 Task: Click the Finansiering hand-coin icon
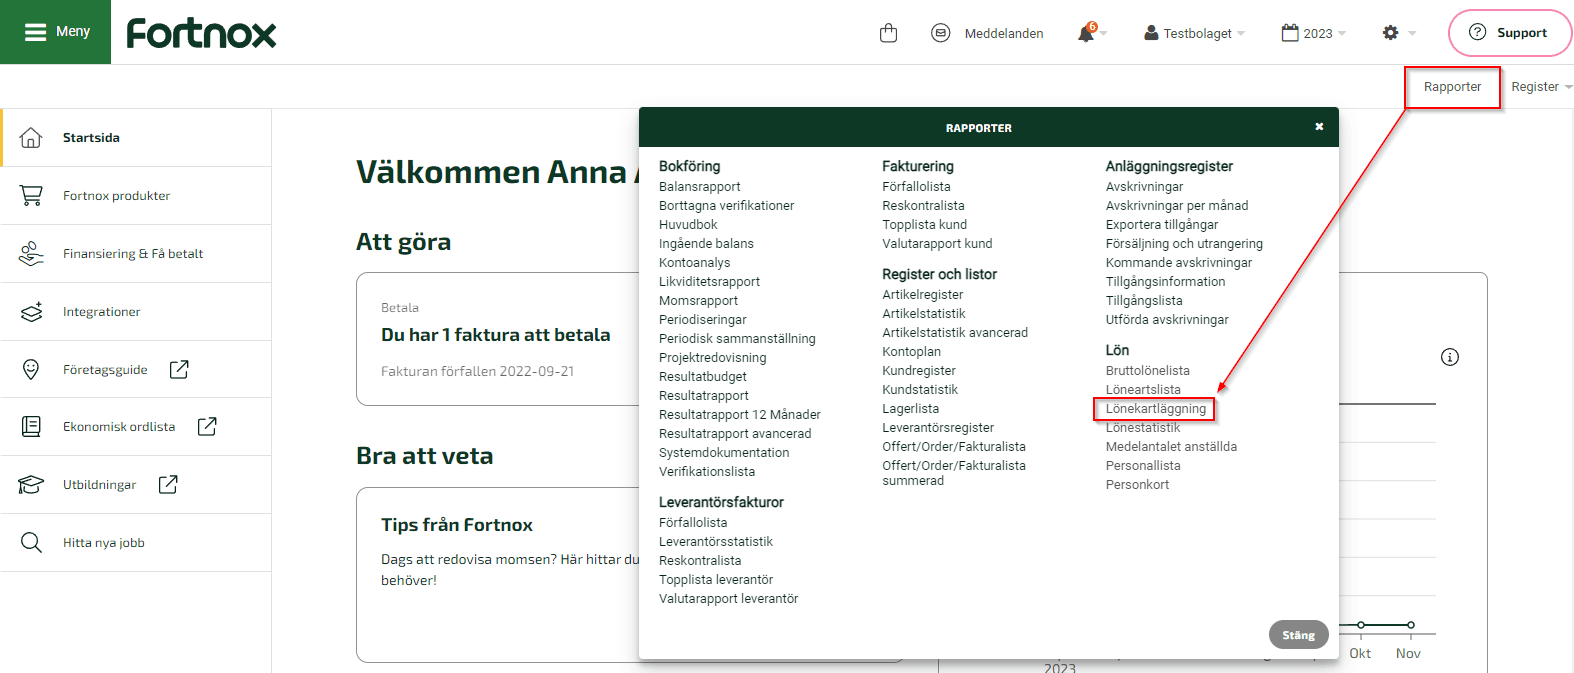pos(31,253)
